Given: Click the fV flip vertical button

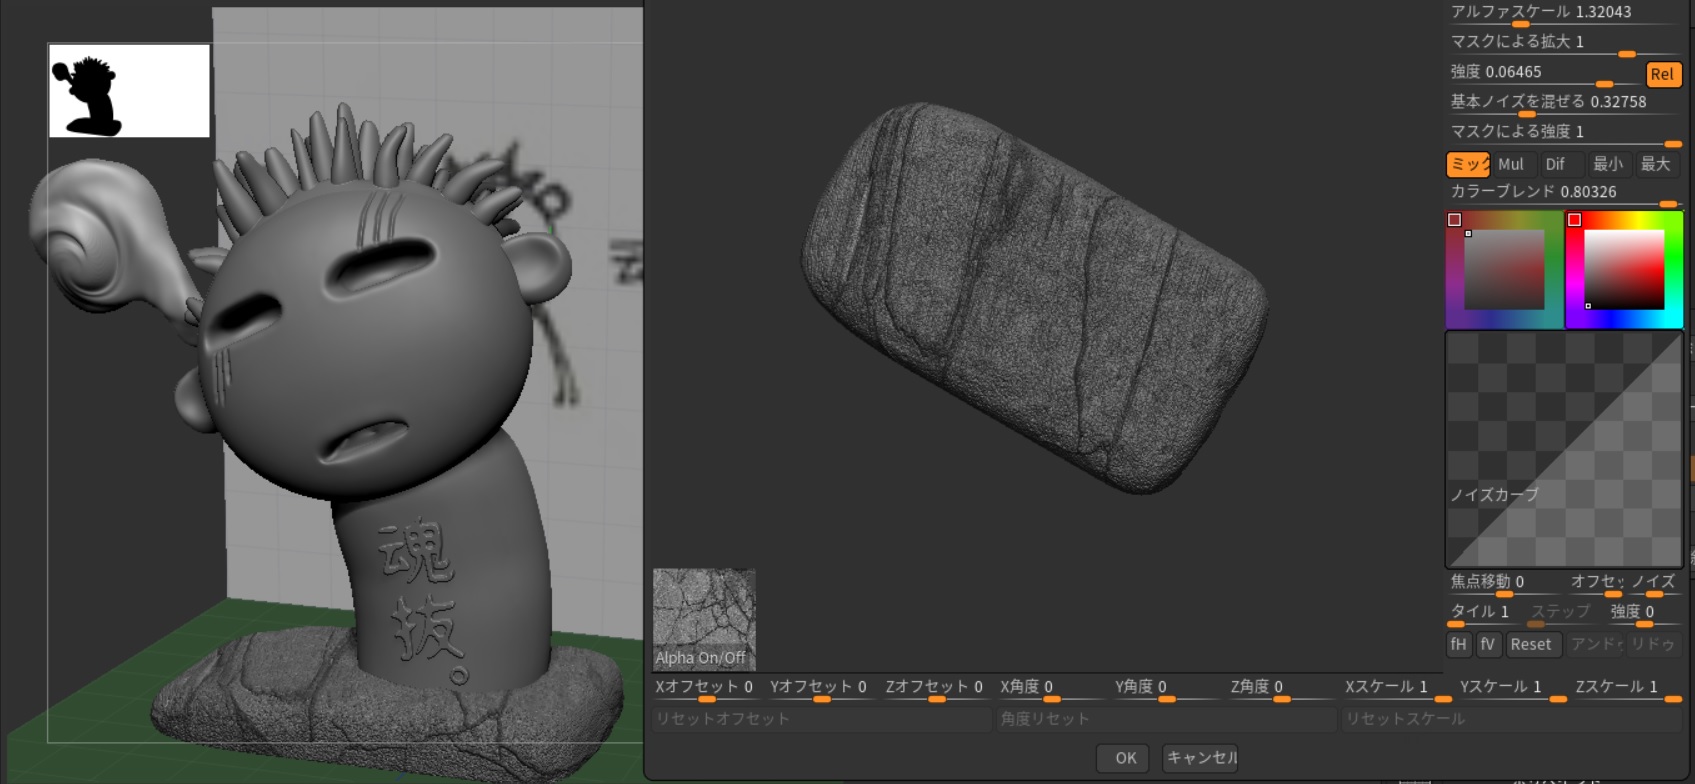Looking at the screenshot, I should point(1488,645).
